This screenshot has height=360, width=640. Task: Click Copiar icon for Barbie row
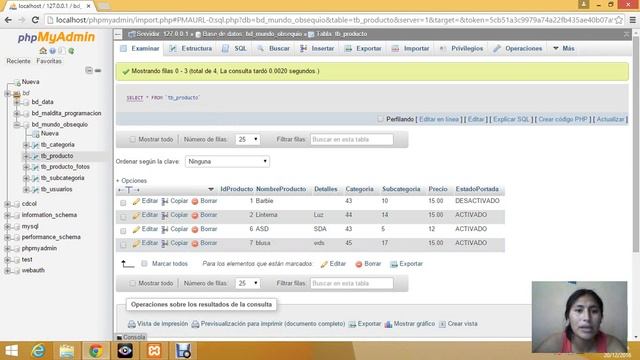pos(165,201)
